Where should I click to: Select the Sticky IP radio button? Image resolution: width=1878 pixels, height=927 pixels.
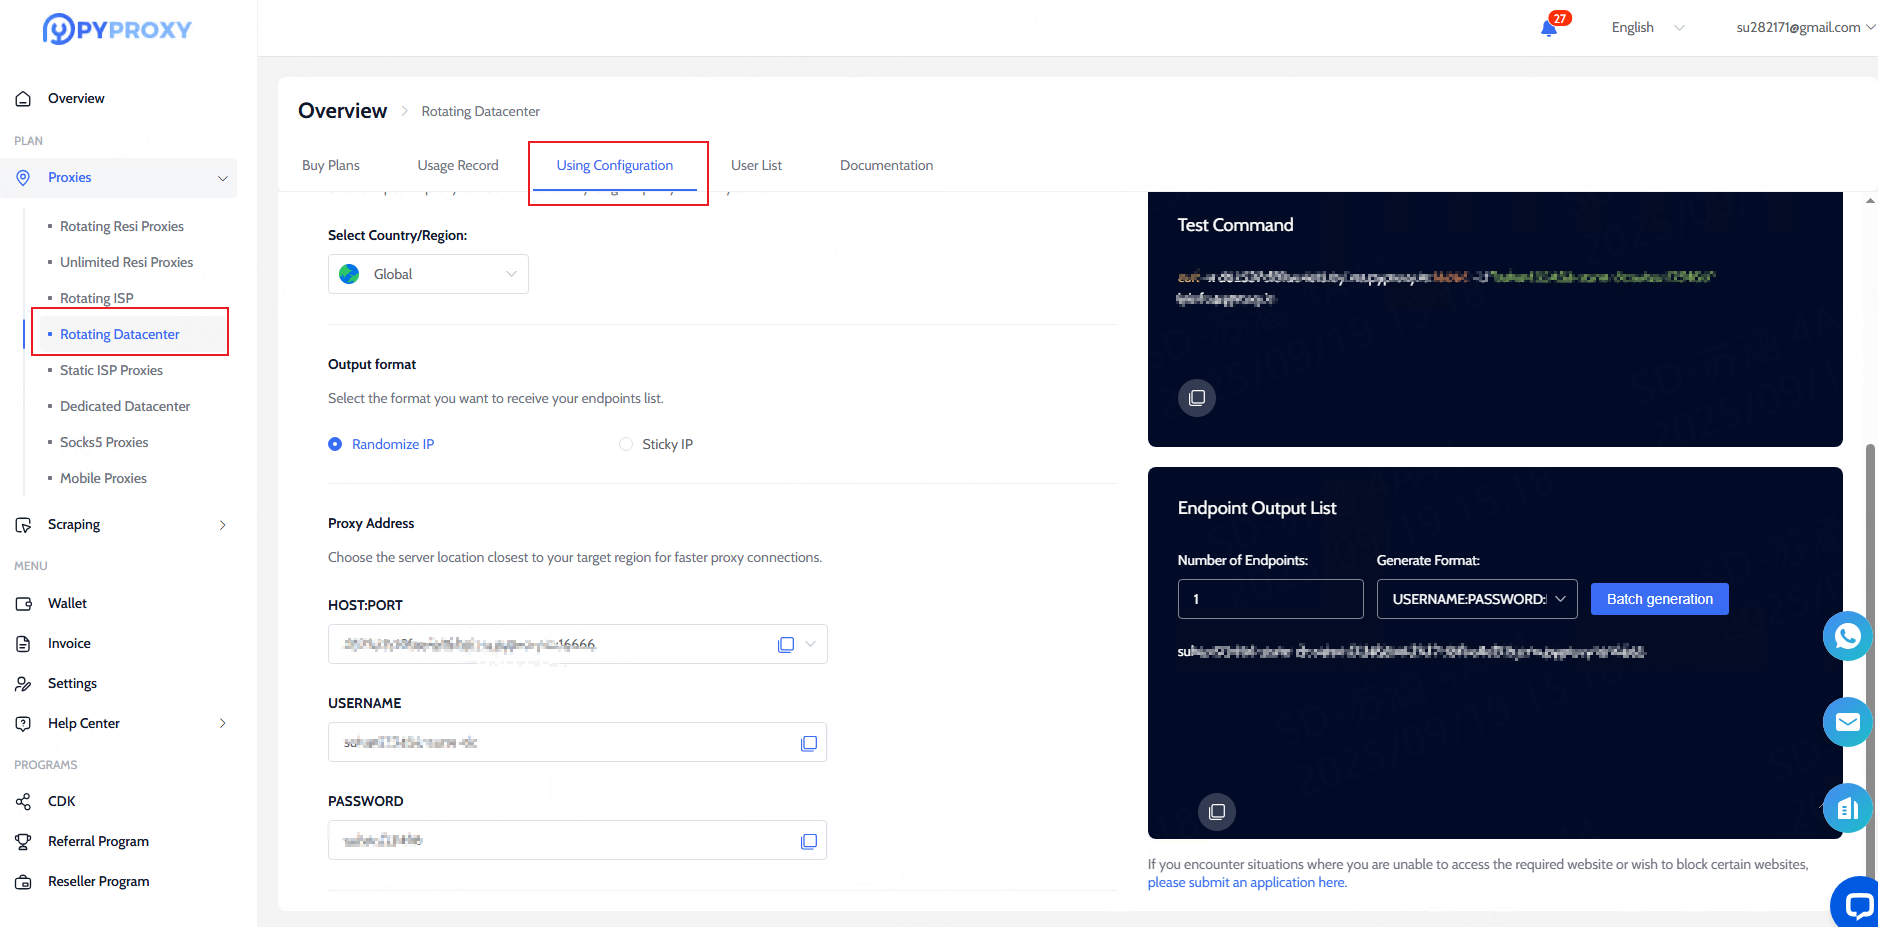[x=626, y=444]
